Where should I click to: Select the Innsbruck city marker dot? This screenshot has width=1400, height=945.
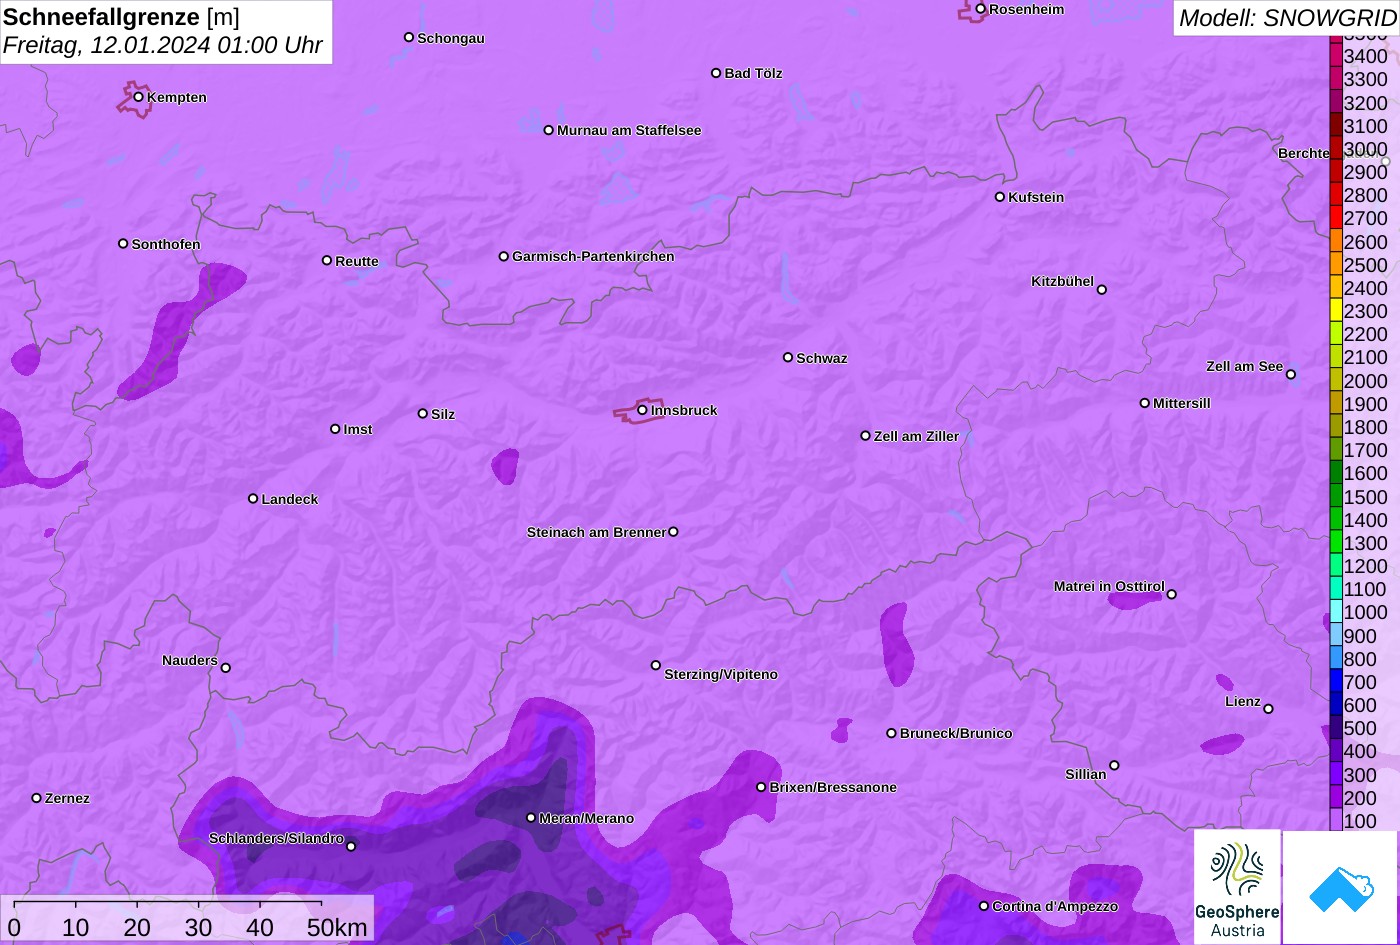click(x=642, y=410)
